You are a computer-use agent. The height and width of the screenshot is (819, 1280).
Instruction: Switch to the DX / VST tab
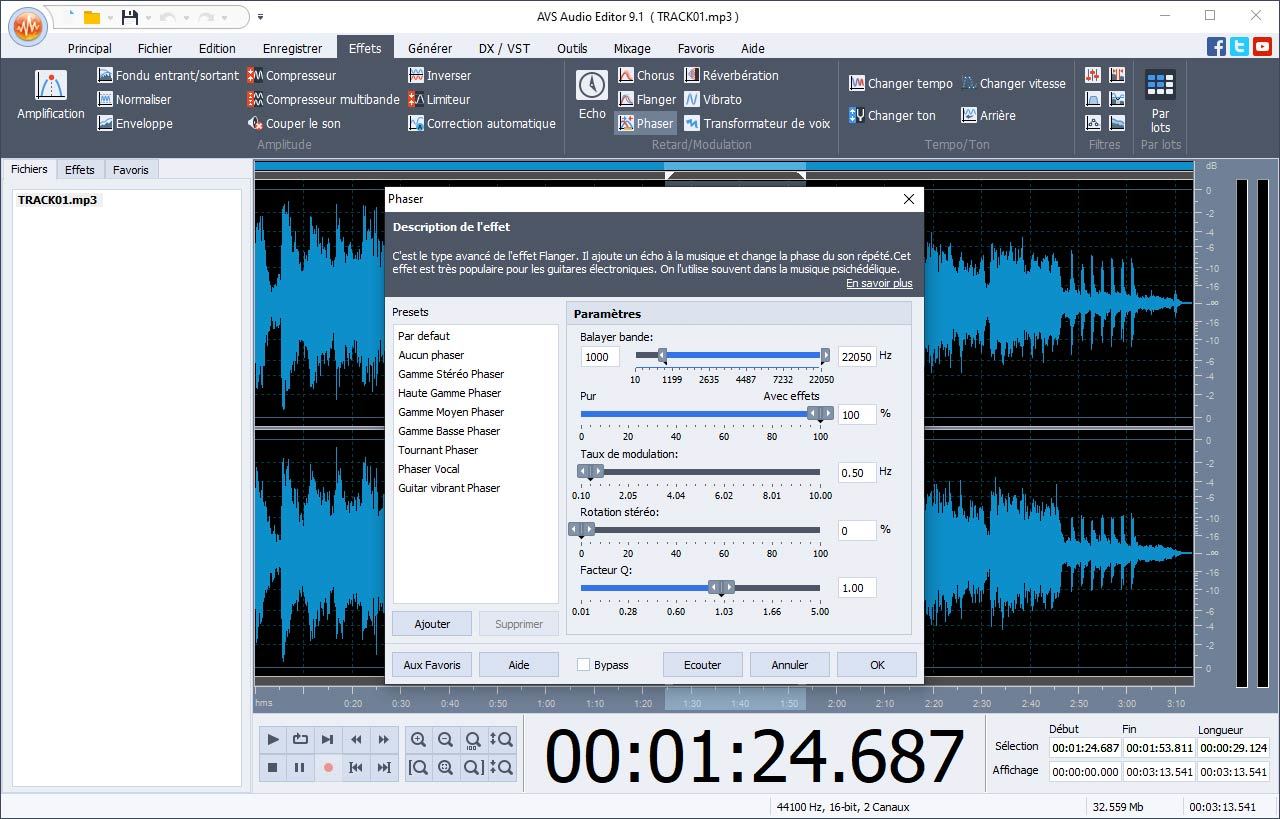(504, 48)
